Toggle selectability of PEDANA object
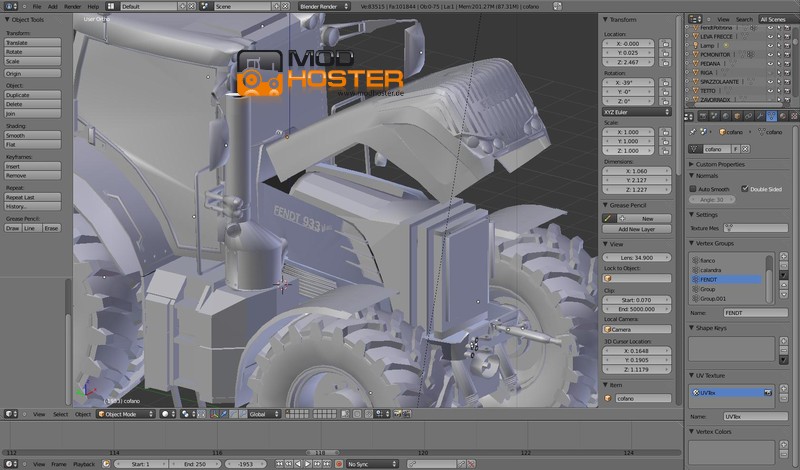 tap(779, 63)
